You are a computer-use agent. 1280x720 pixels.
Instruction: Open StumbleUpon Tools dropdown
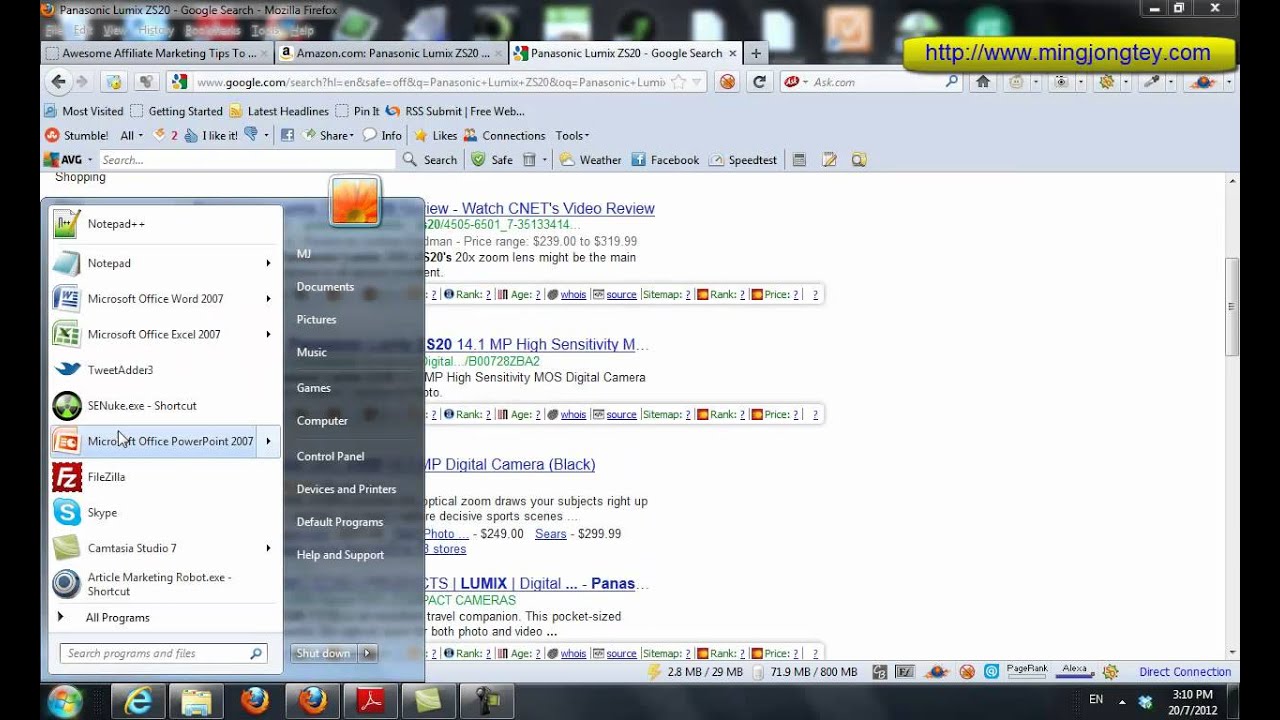(572, 135)
